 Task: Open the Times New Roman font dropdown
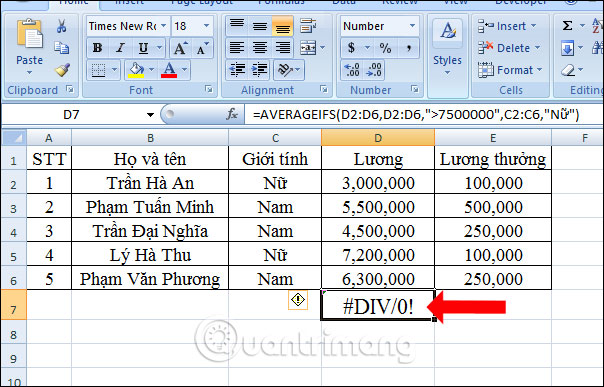(x=164, y=26)
